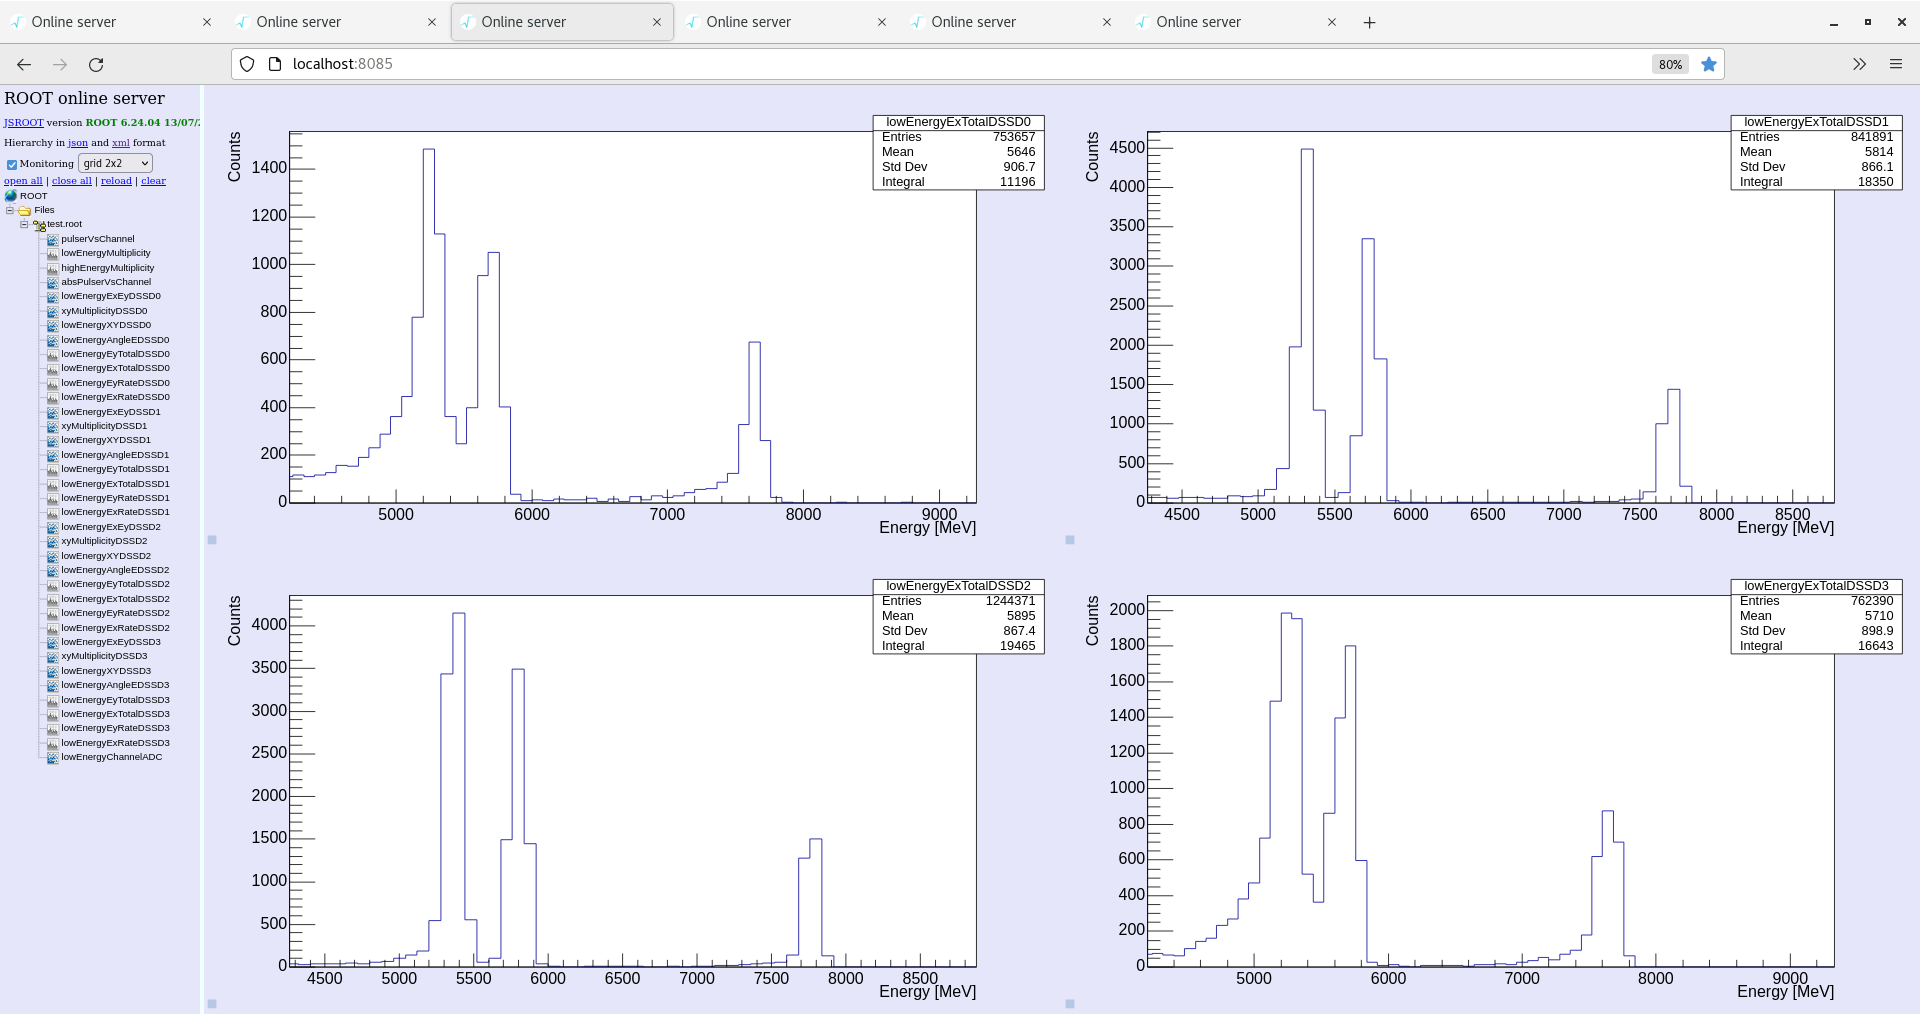This screenshot has width=1920, height=1014.
Task: Open the grid 2x2 layout dropdown
Action: point(115,163)
